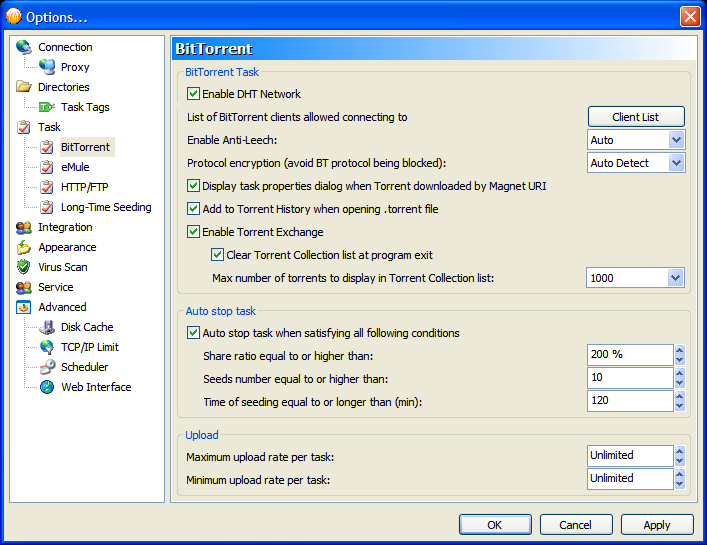The height and width of the screenshot is (545, 707).
Task: Click the Appearance icon
Action: click(x=23, y=247)
